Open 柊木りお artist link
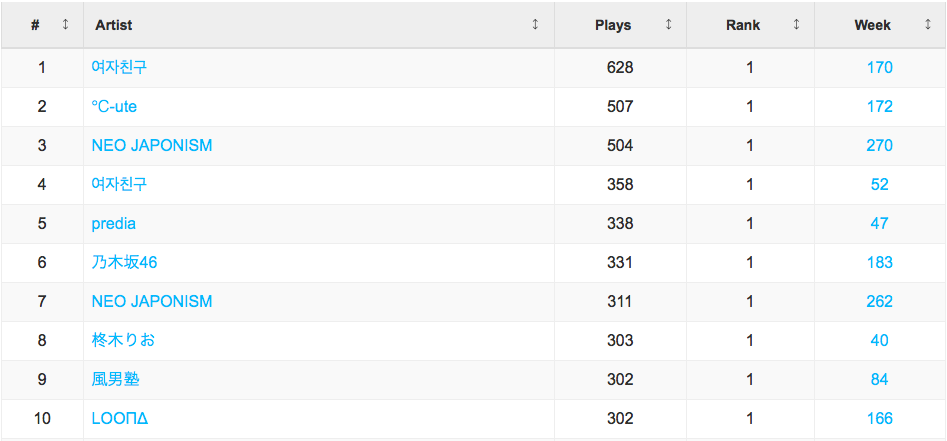947x441 pixels. (x=123, y=340)
